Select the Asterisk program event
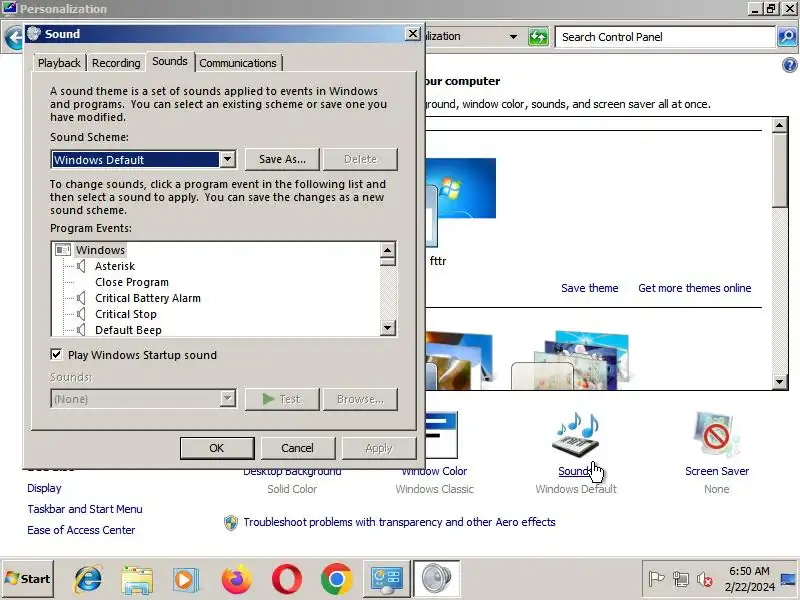 pos(115,266)
